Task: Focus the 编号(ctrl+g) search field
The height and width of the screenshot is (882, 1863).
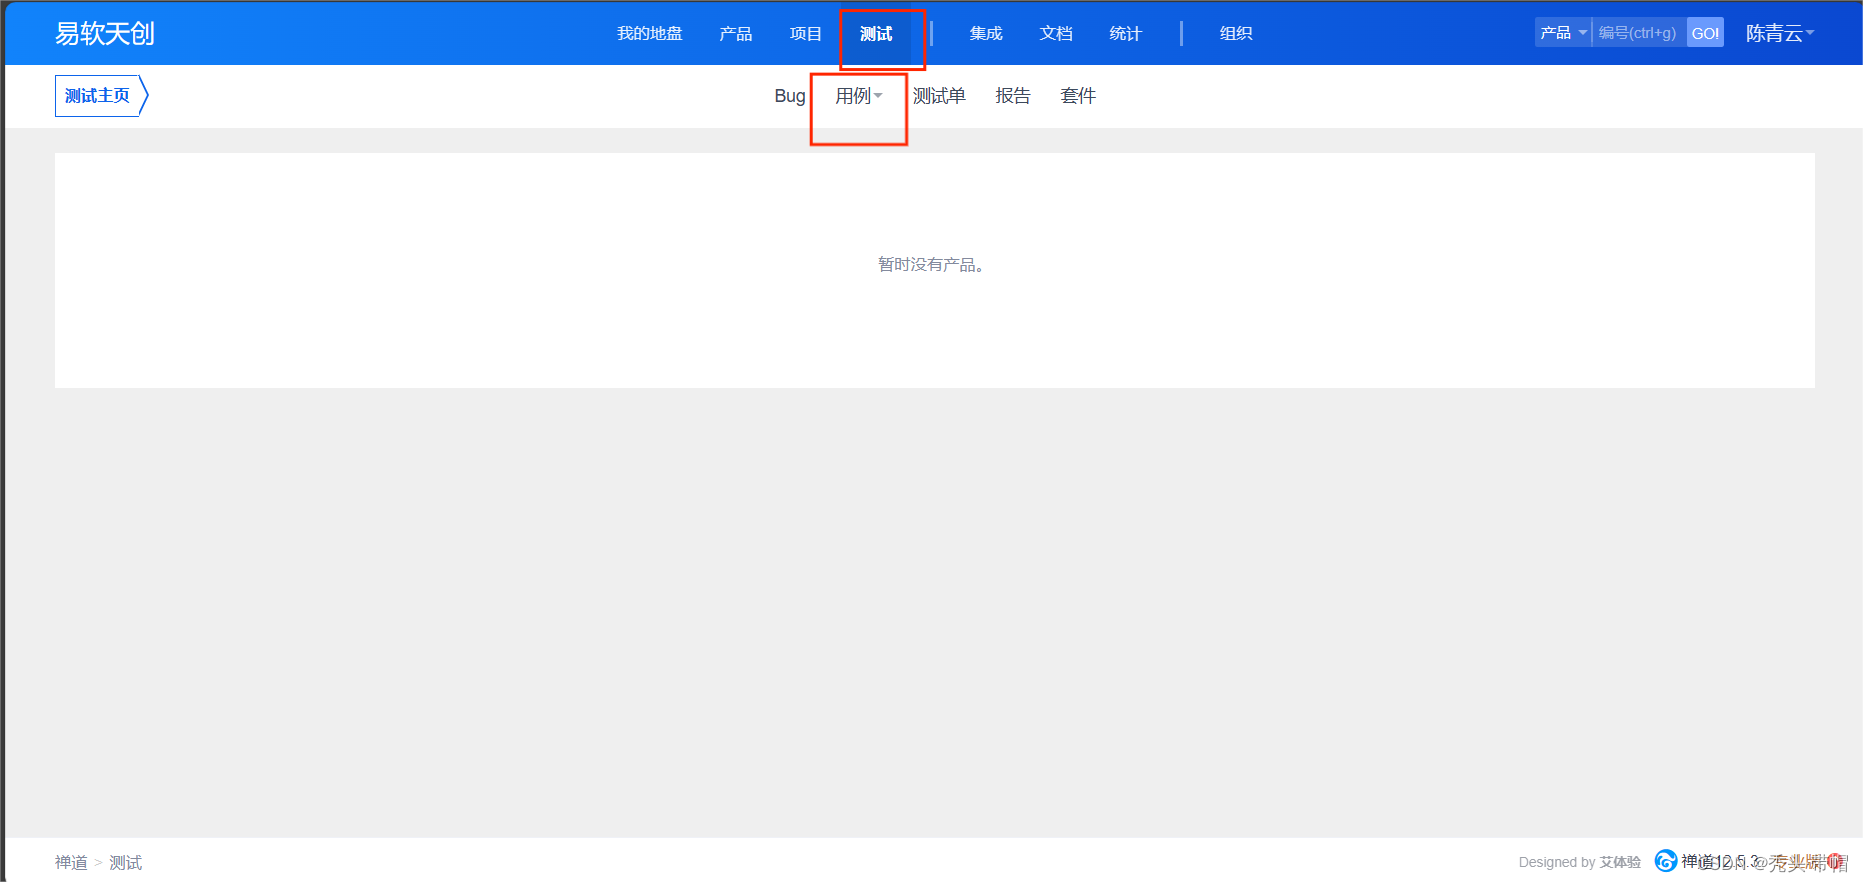Action: pyautogui.click(x=1639, y=33)
